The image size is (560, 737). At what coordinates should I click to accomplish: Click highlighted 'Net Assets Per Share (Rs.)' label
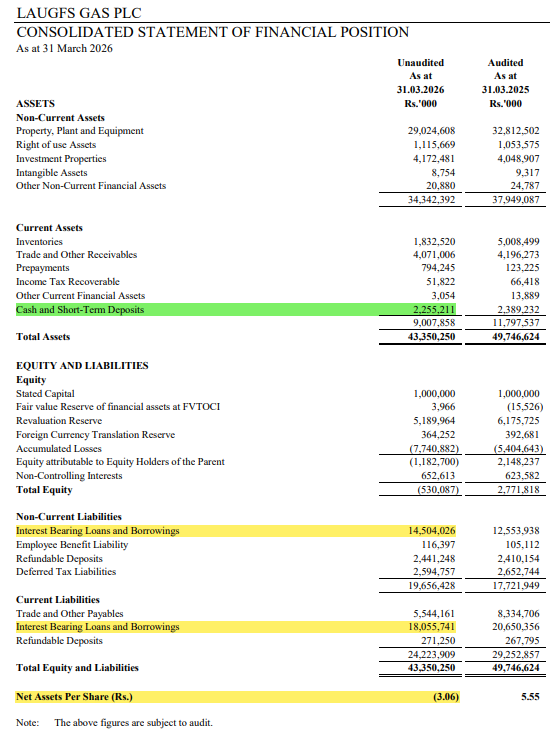[74, 697]
